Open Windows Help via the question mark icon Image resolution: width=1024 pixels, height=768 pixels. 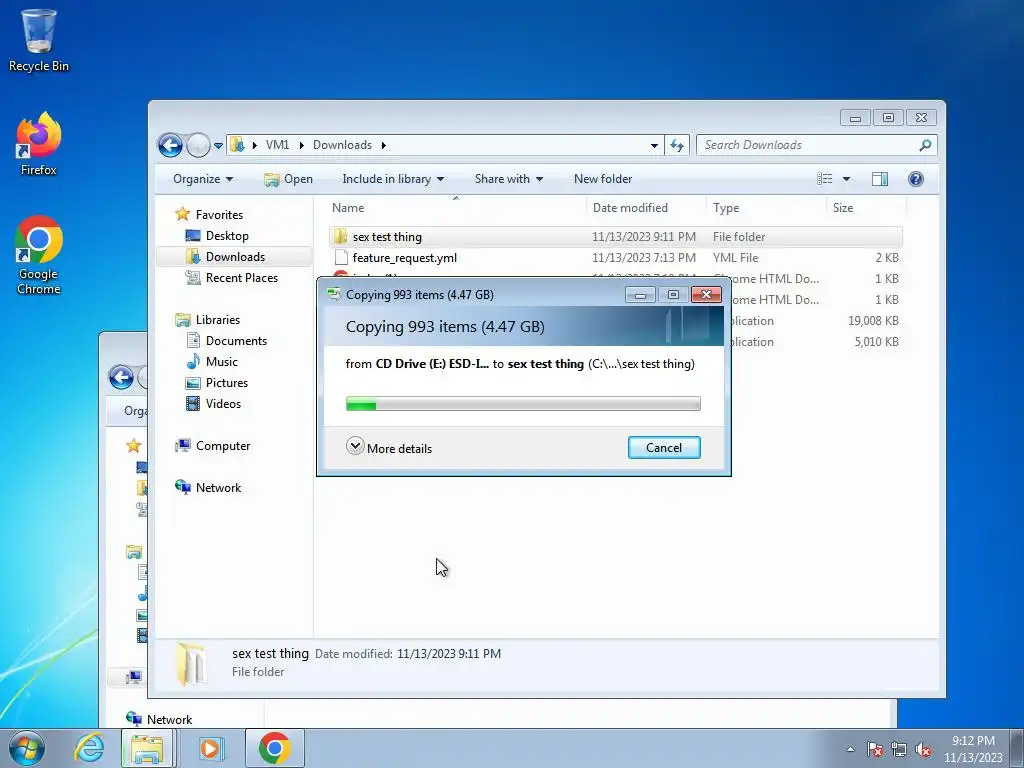(916, 179)
